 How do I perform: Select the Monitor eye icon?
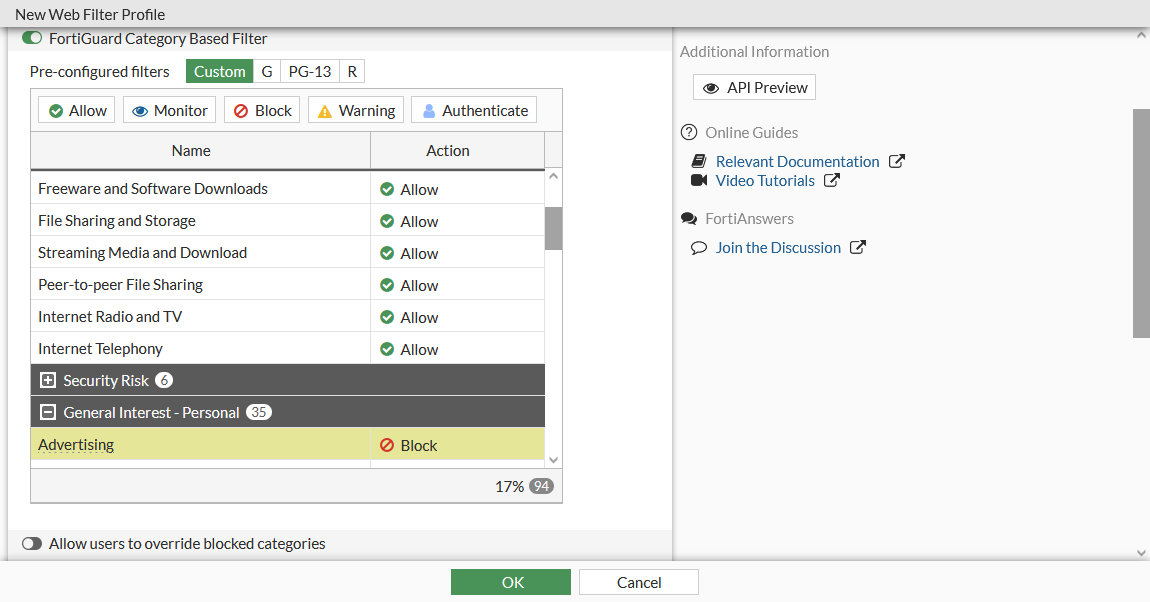tap(141, 109)
